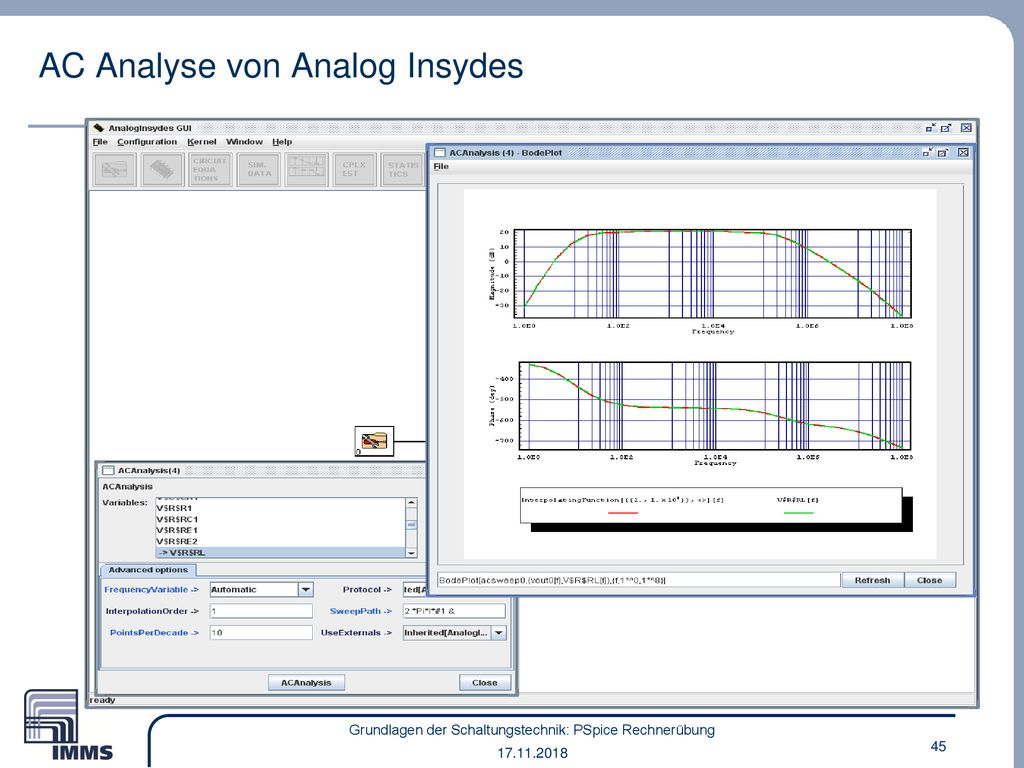Open the FrequencyVariable Automatic dropdown
The image size is (1024, 768).
pos(306,590)
